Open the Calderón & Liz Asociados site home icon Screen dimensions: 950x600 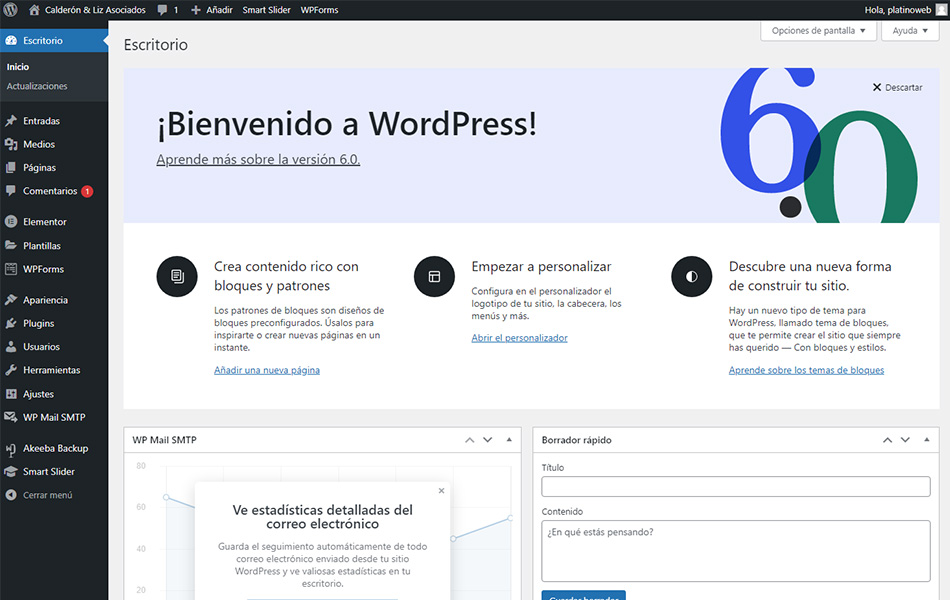34,10
